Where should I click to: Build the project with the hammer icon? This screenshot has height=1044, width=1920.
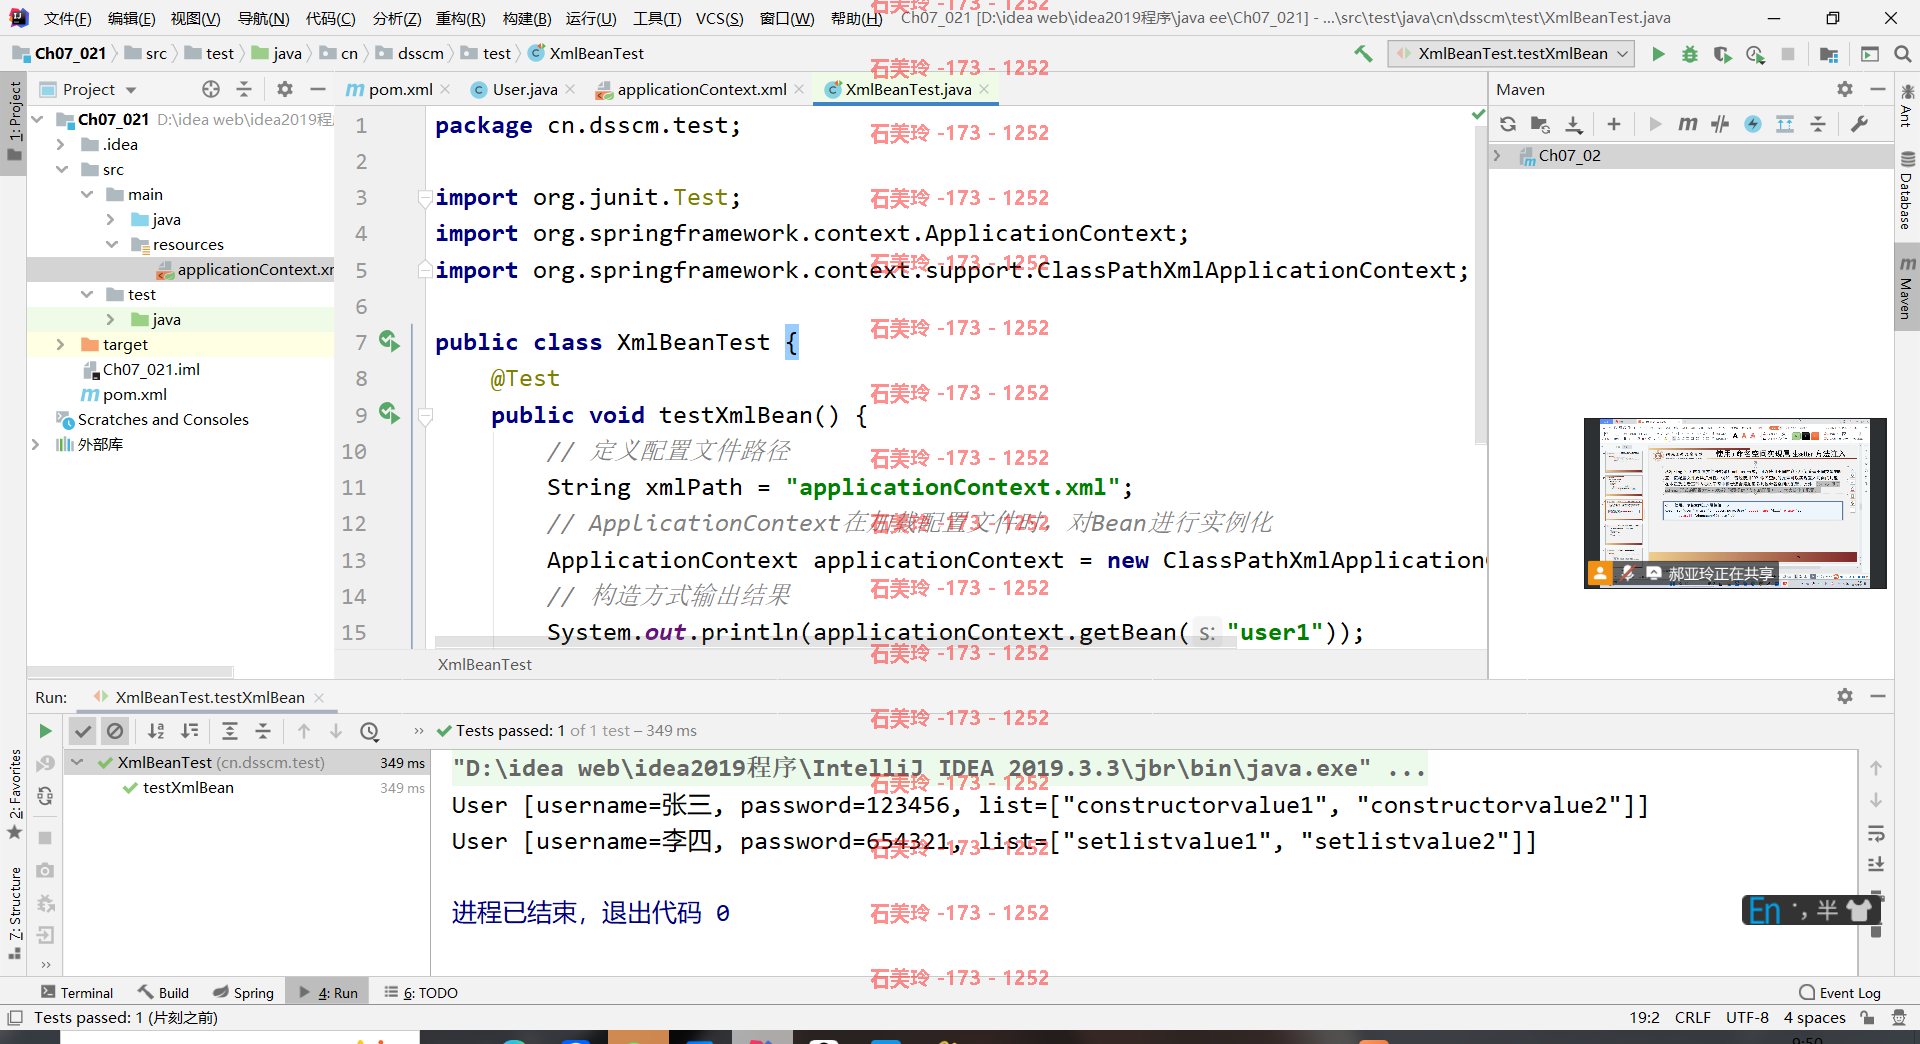click(1363, 54)
